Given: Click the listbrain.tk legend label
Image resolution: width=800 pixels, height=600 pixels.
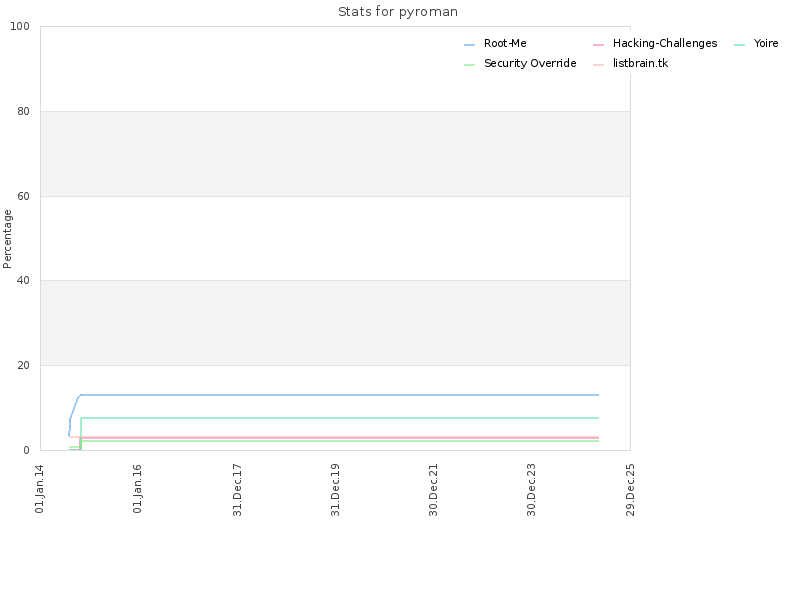Looking at the screenshot, I should click(x=640, y=63).
